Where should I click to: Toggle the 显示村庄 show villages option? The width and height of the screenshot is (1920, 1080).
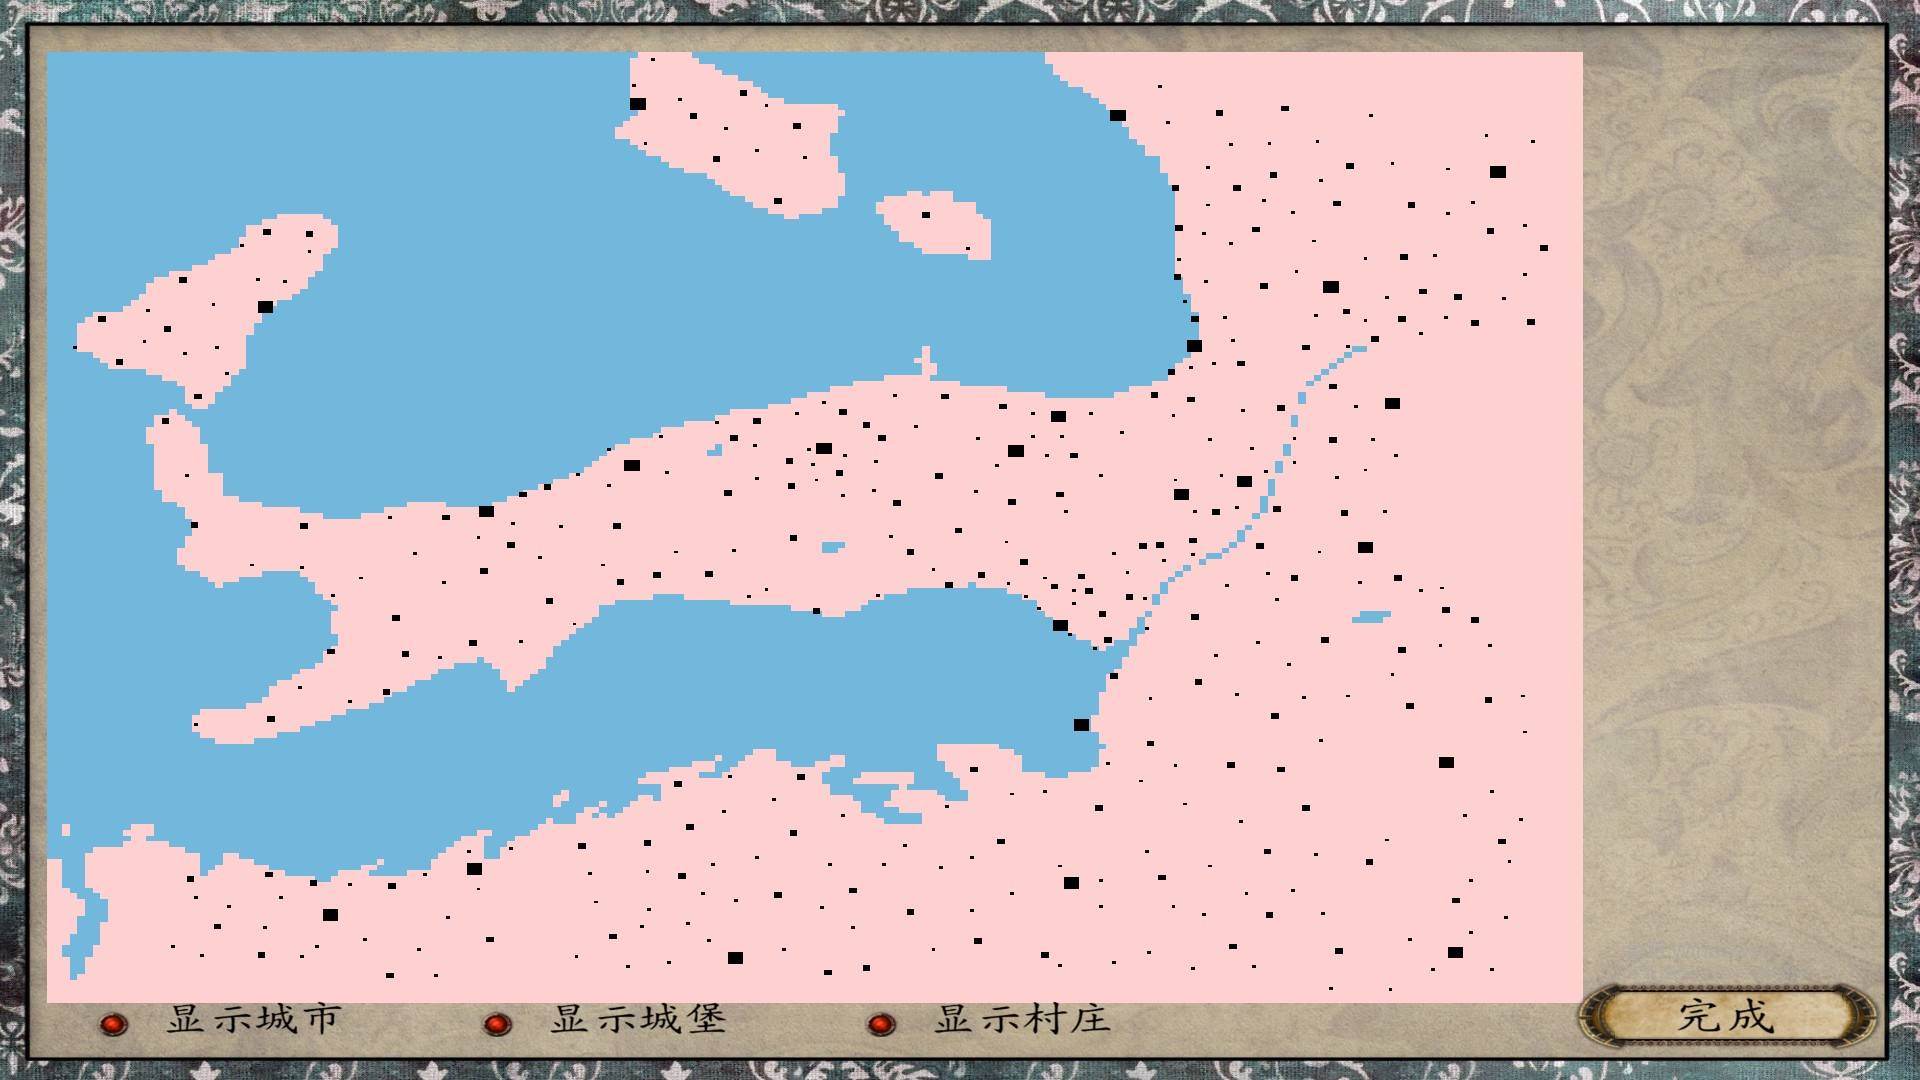click(1020, 1022)
